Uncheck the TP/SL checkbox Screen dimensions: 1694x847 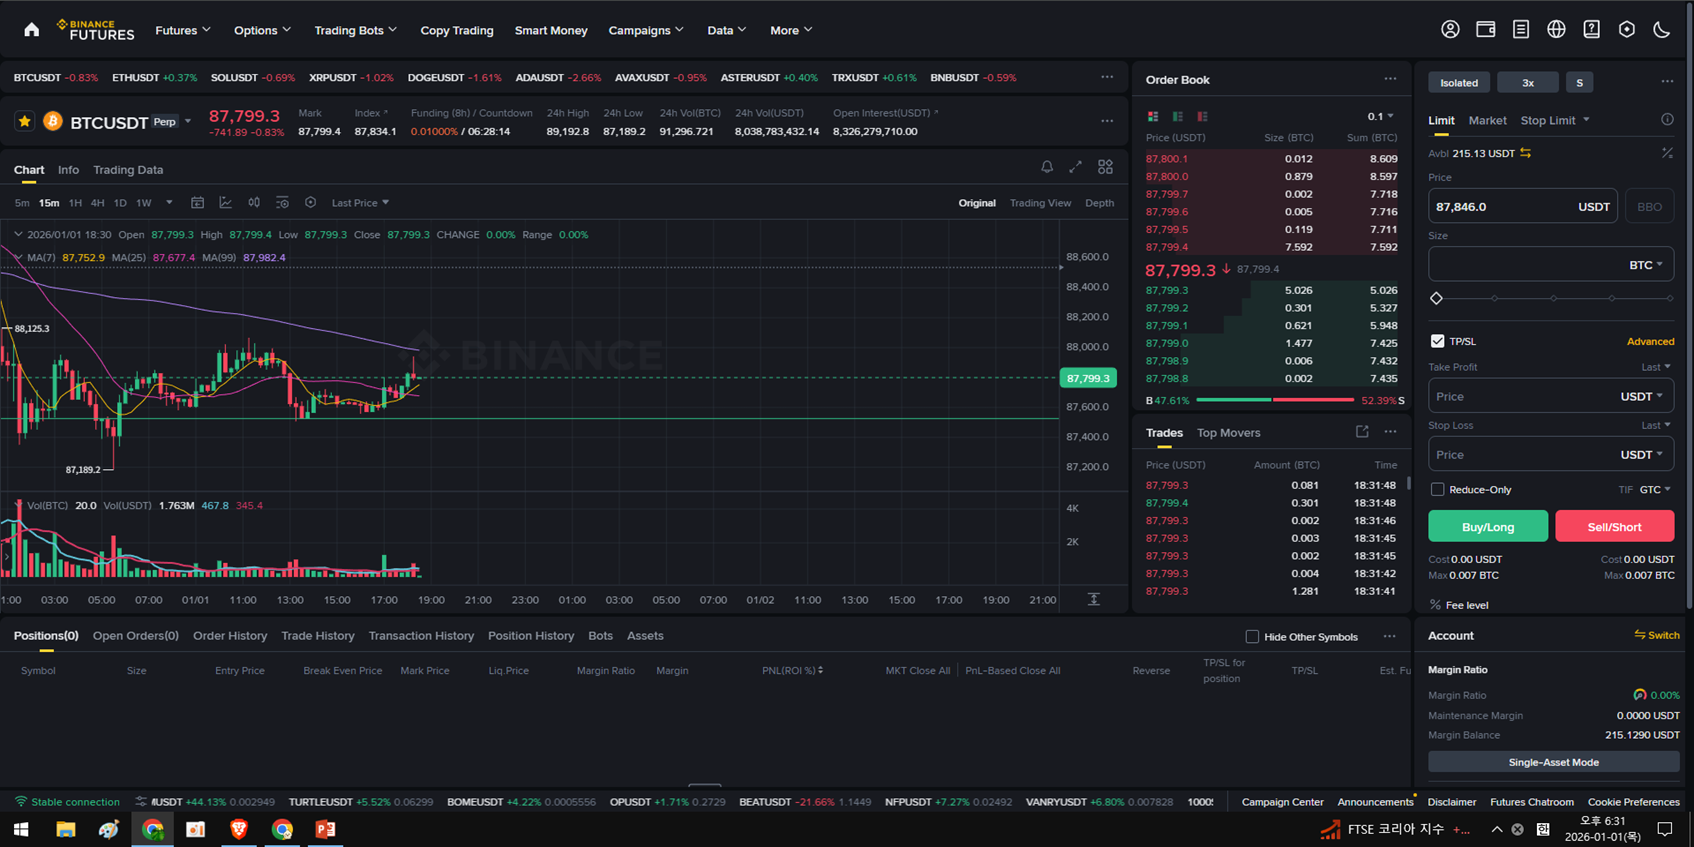tap(1437, 341)
